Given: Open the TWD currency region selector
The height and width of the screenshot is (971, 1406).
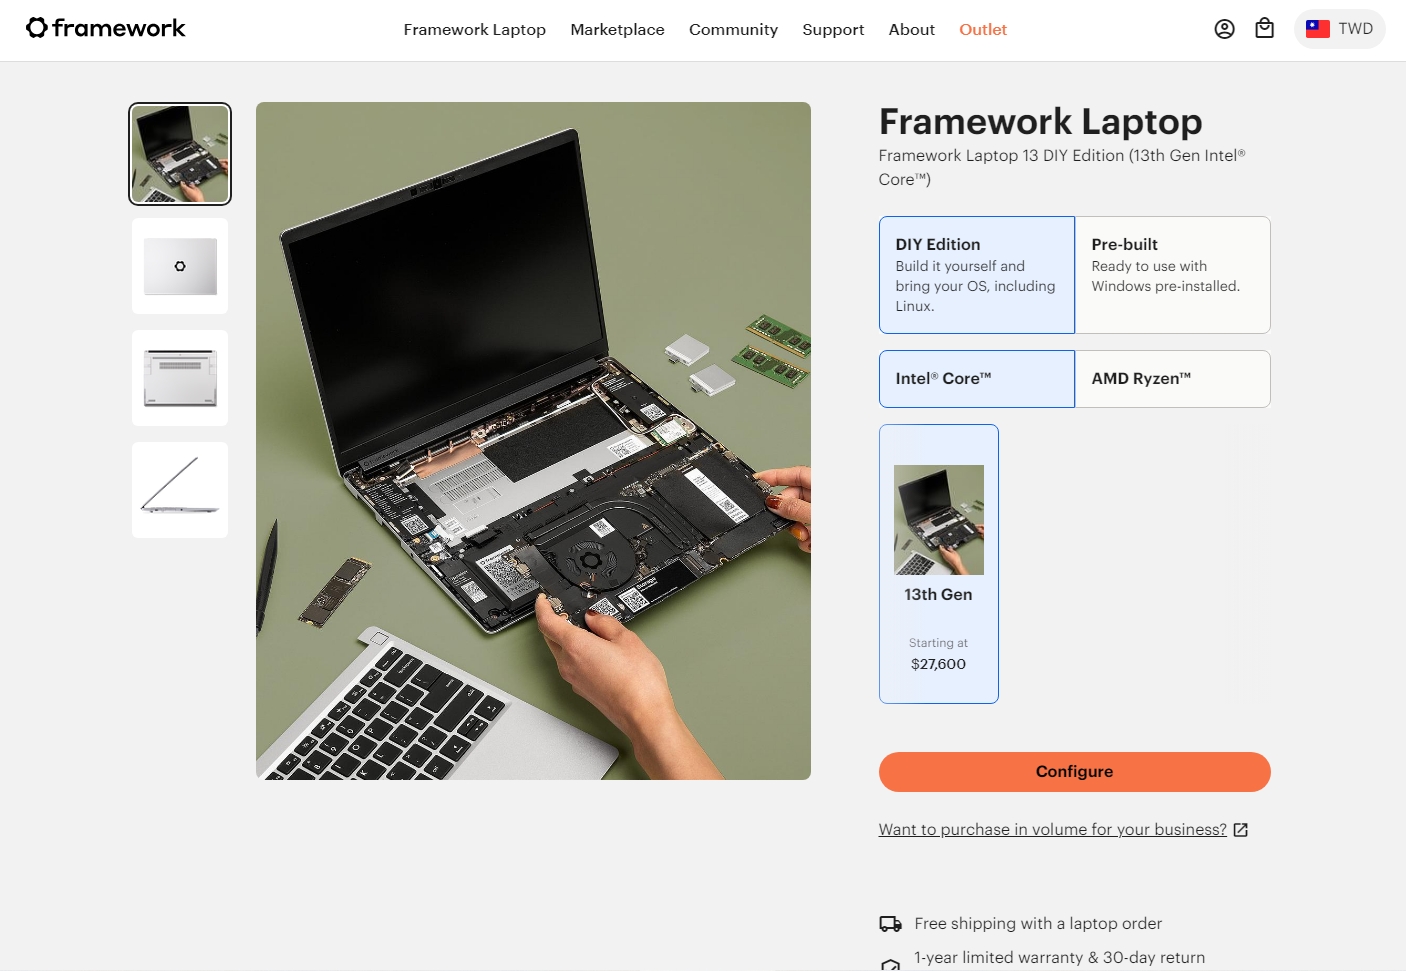Looking at the screenshot, I should pos(1339,29).
